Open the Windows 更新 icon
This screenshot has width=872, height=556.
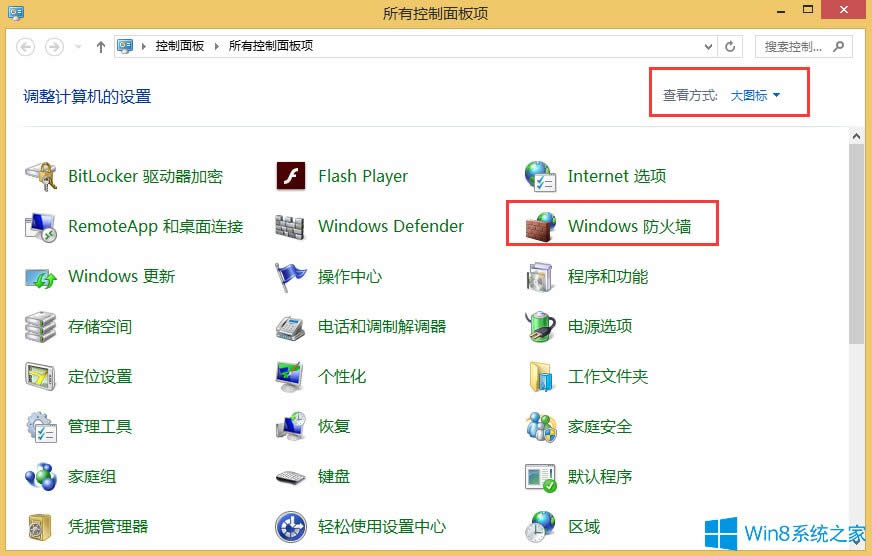click(41, 277)
